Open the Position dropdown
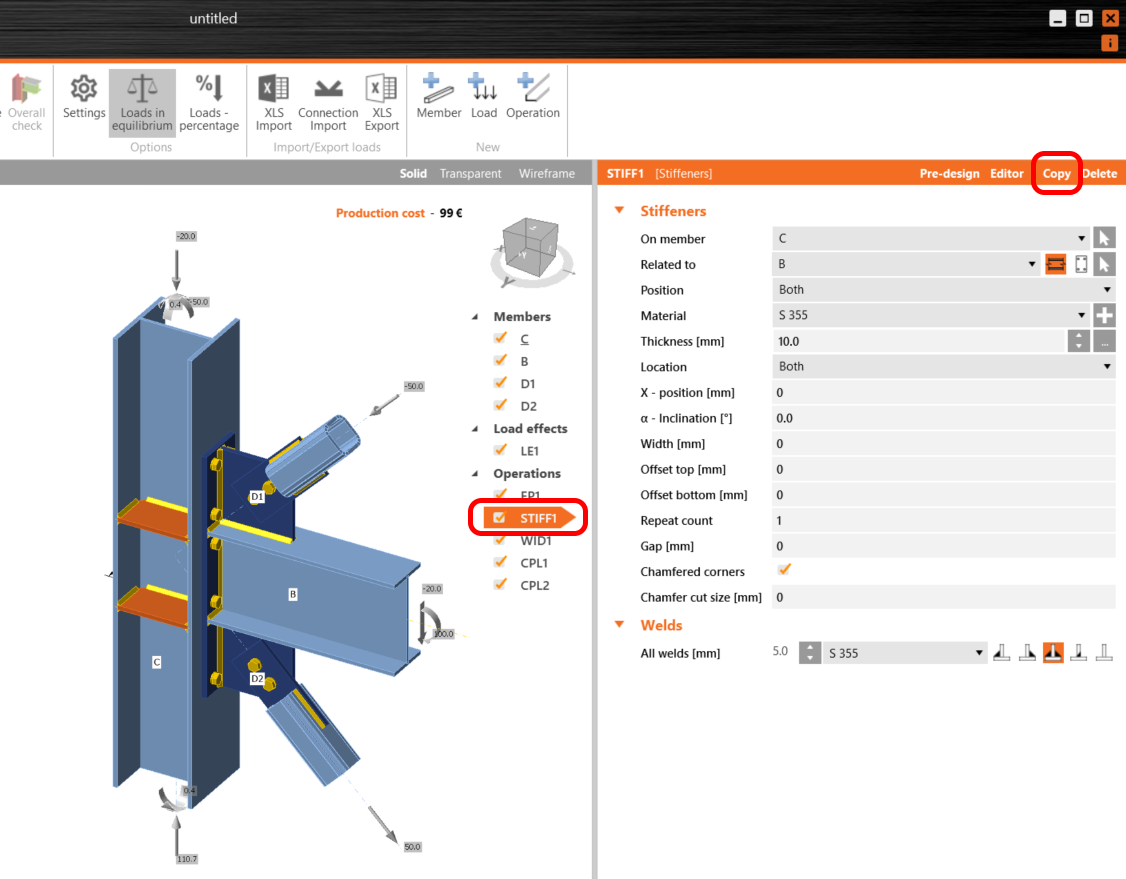The image size is (1126, 879). tap(1107, 289)
